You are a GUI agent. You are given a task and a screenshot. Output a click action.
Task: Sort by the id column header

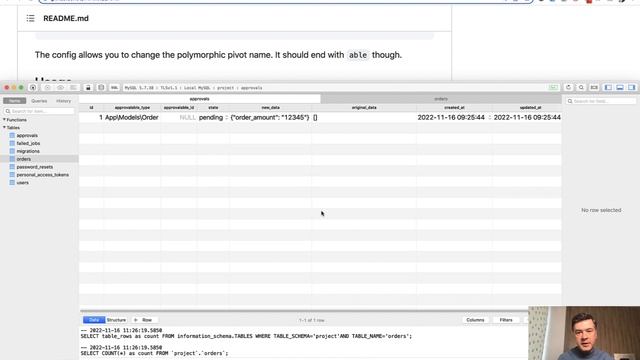[91, 108]
